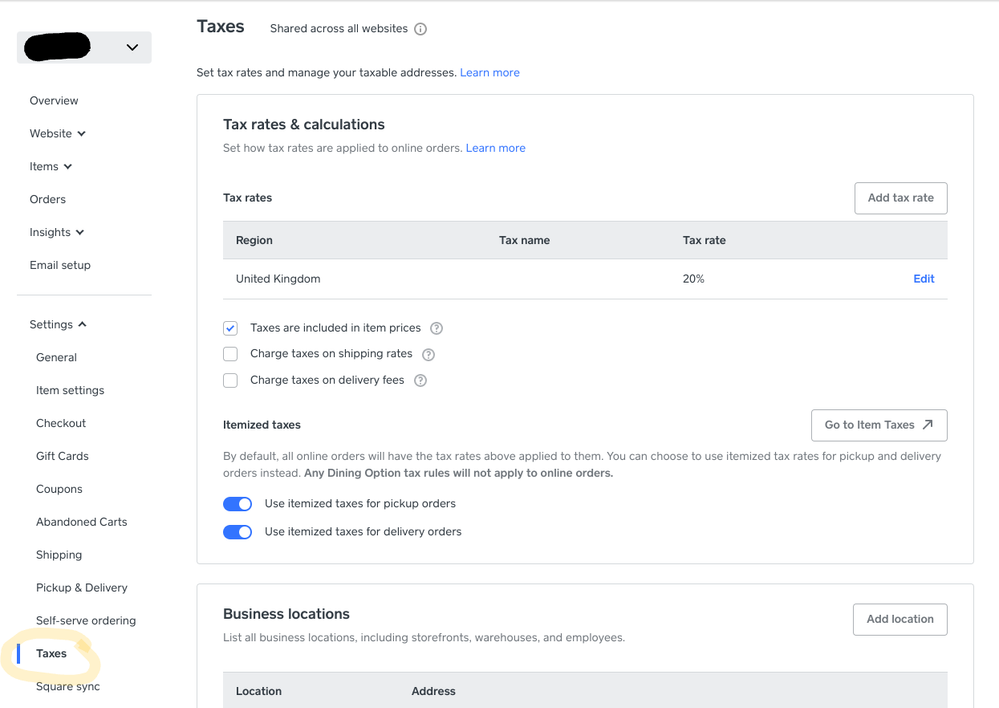Edit the United Kingdom tax rate

coord(923,279)
